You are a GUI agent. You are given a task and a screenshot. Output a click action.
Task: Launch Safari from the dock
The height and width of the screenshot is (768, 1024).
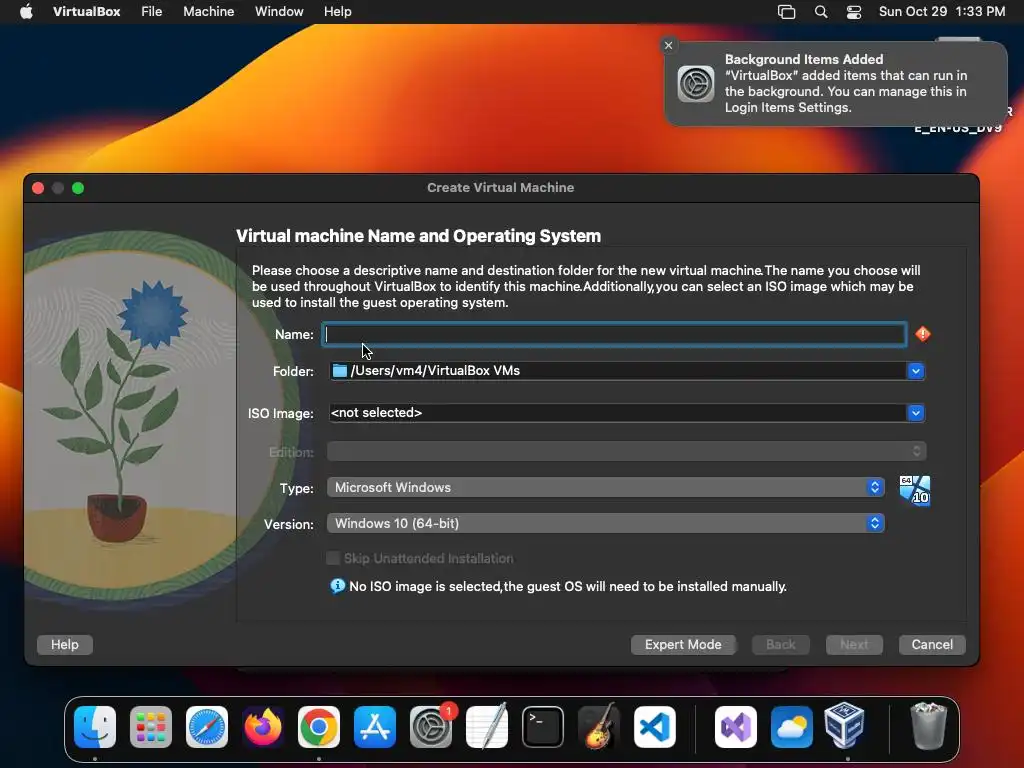point(207,727)
